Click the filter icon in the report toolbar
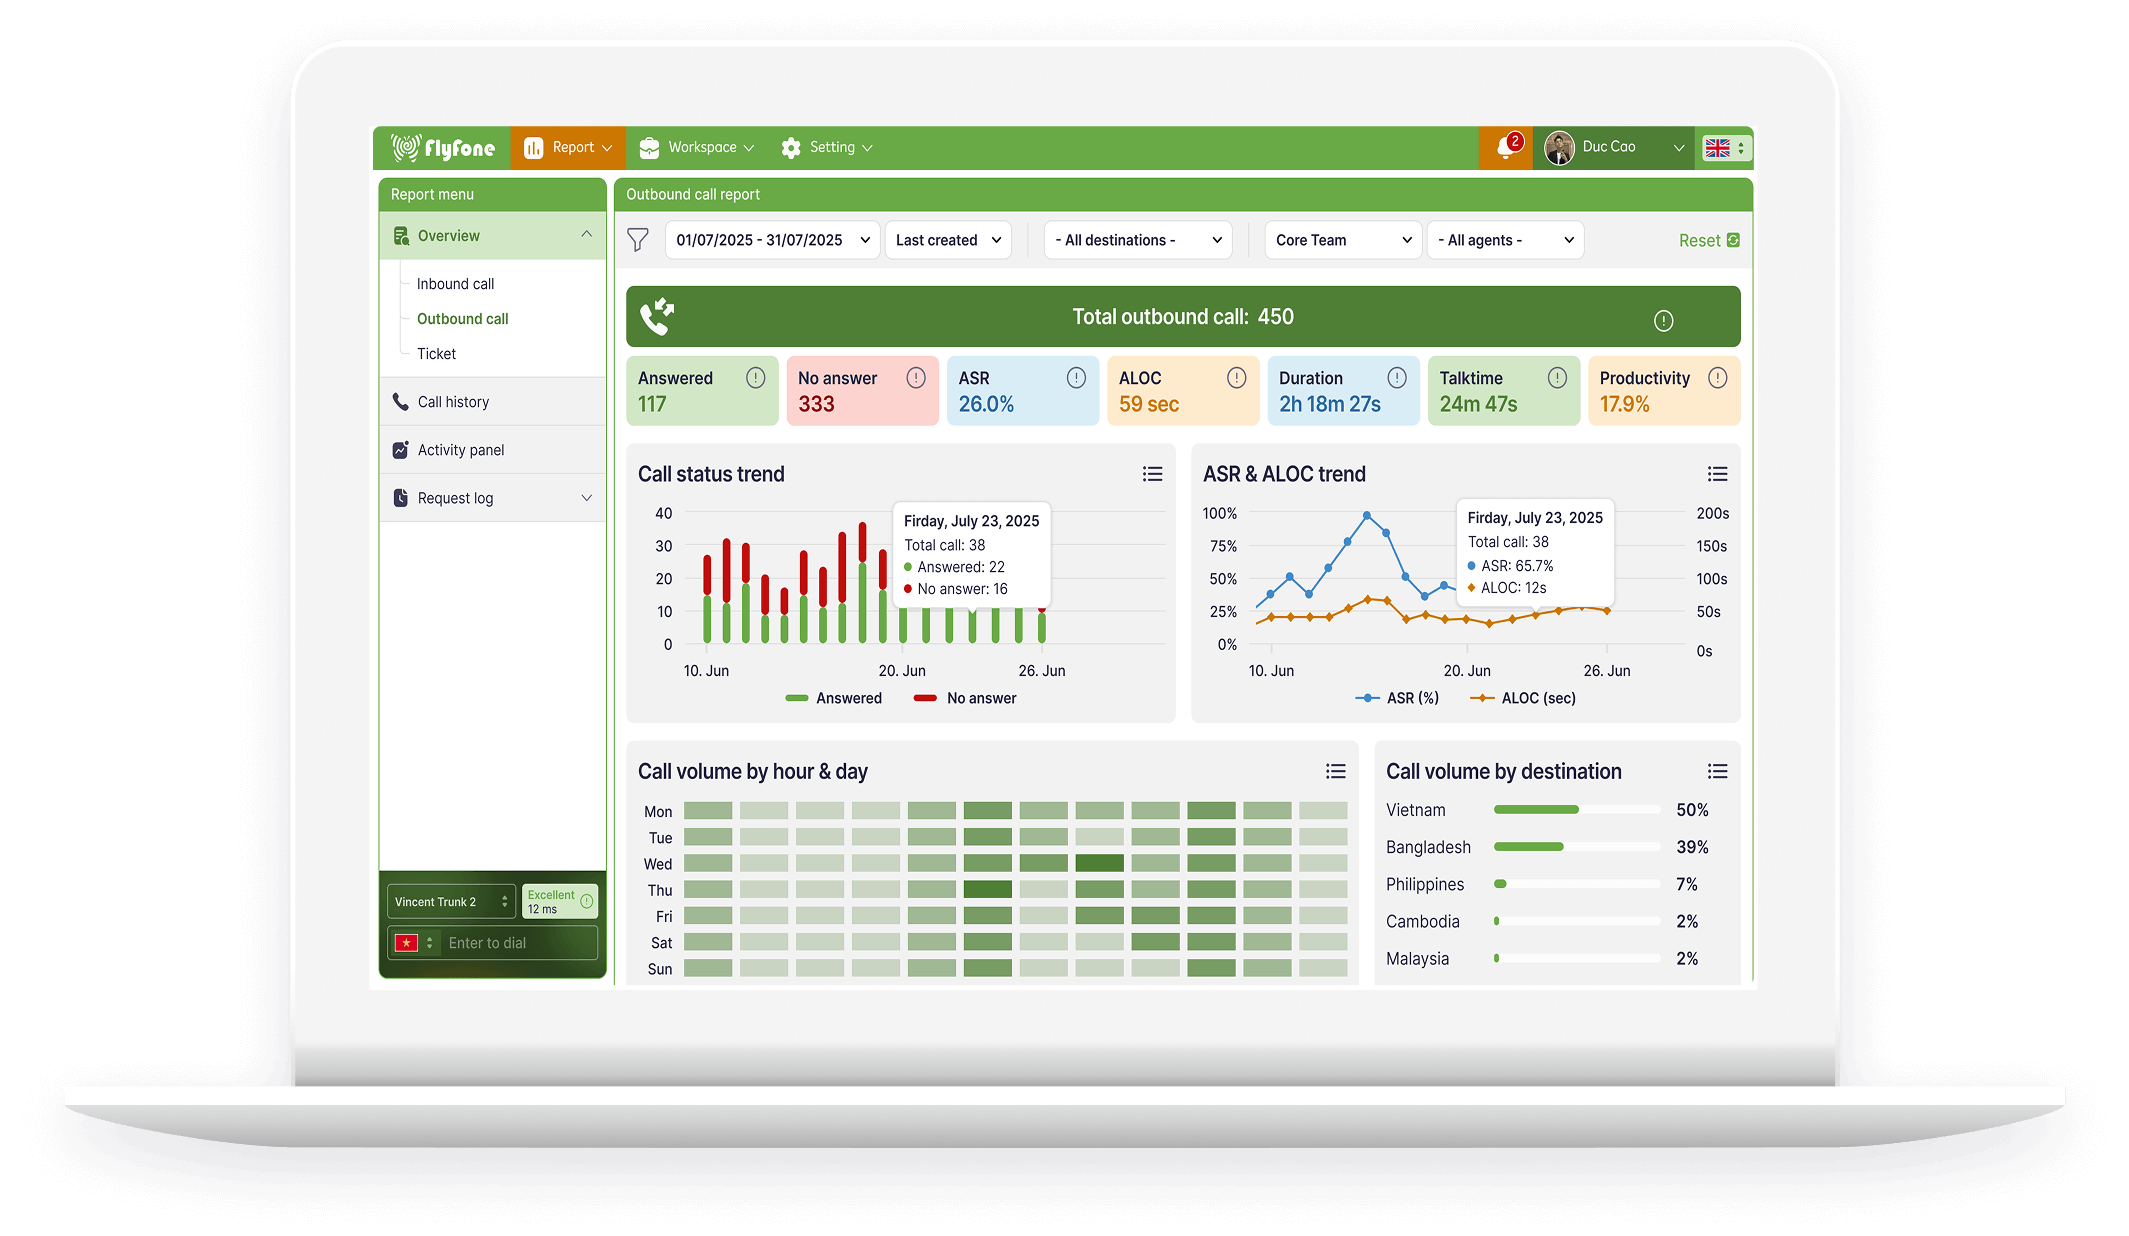Screen dimensions: 2129x1236 [x=637, y=240]
